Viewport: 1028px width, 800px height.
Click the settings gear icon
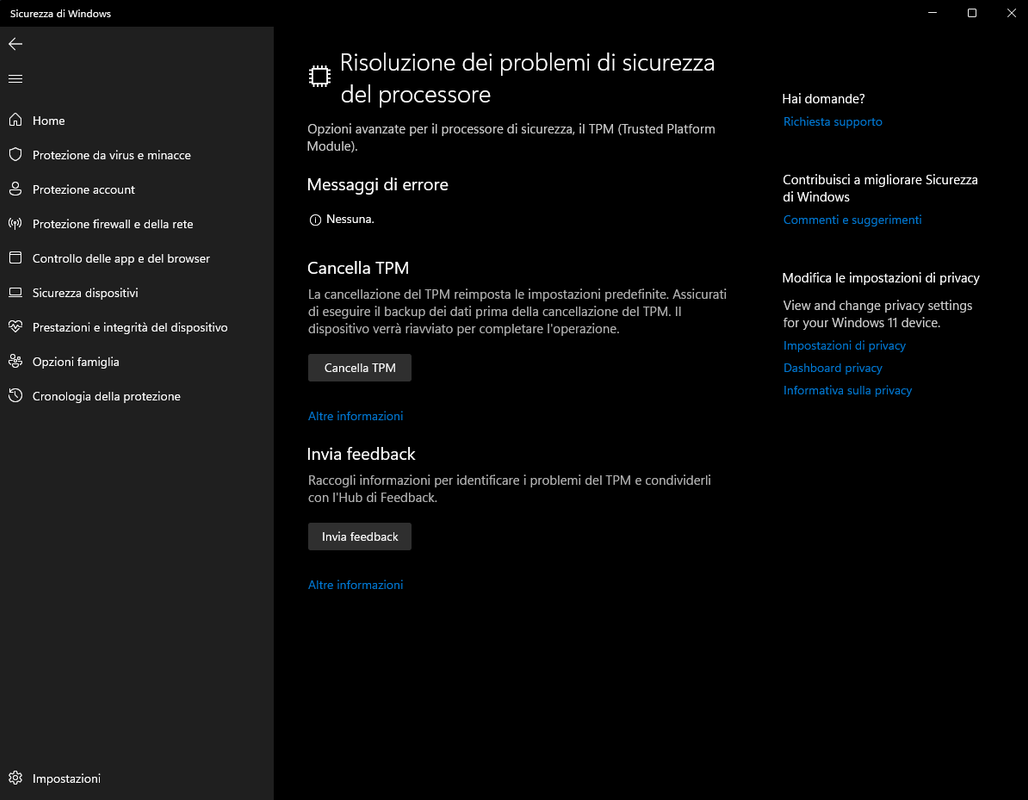pyautogui.click(x=15, y=778)
